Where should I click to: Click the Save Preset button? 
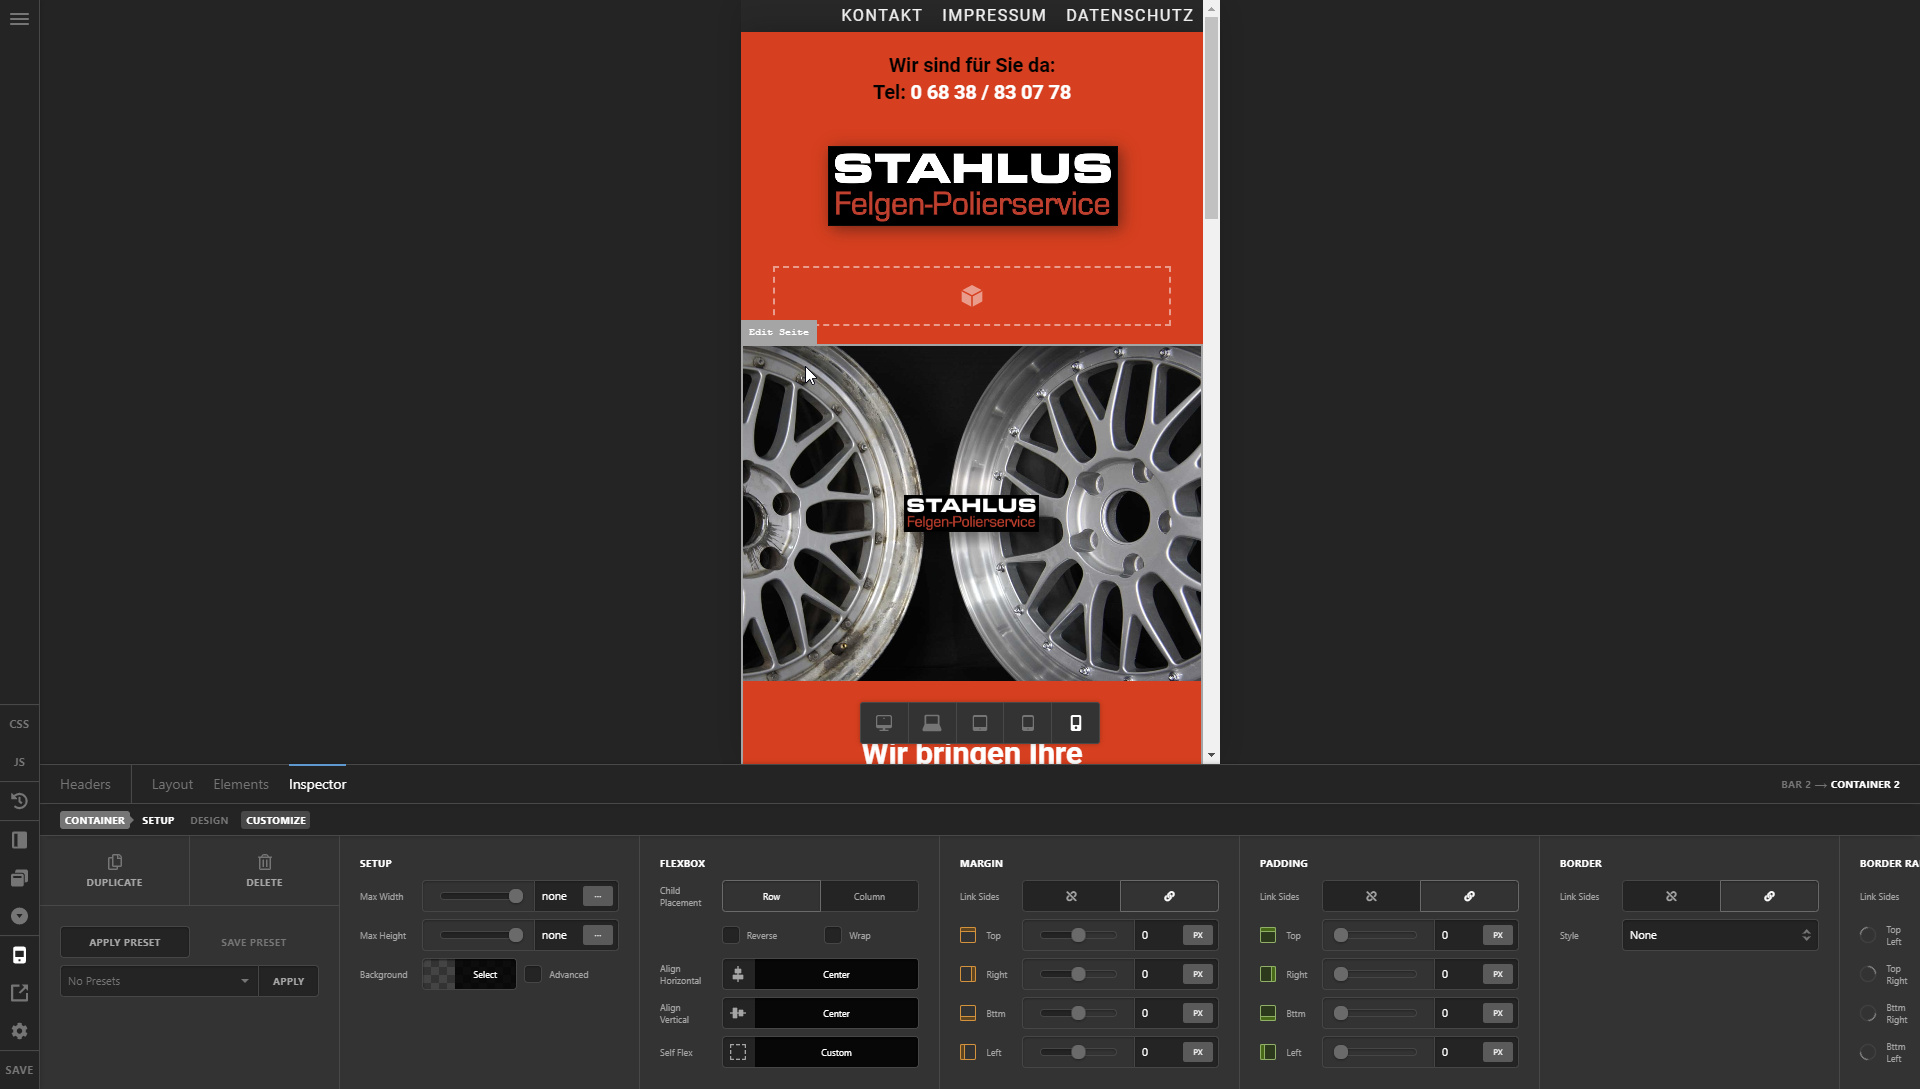(254, 942)
